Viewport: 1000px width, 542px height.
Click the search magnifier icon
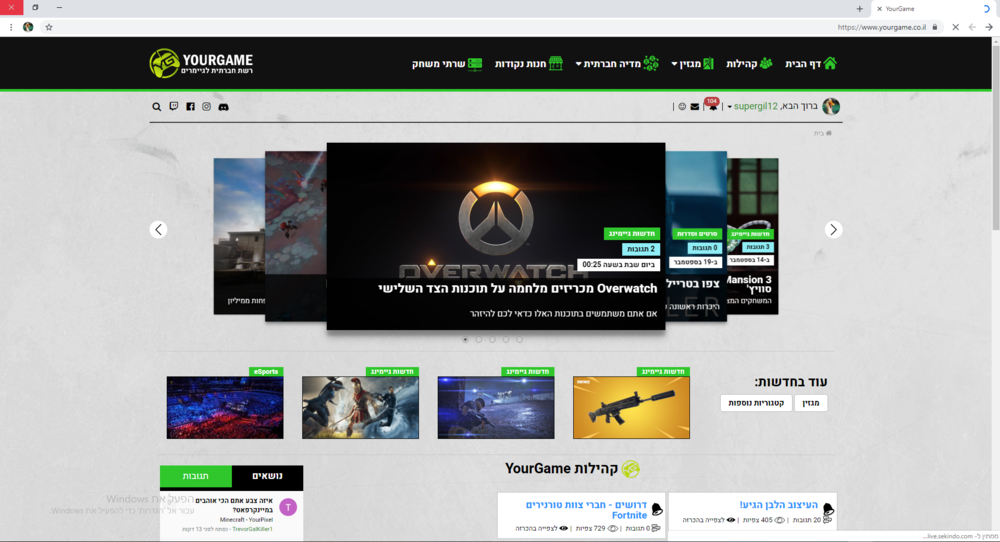tap(157, 107)
